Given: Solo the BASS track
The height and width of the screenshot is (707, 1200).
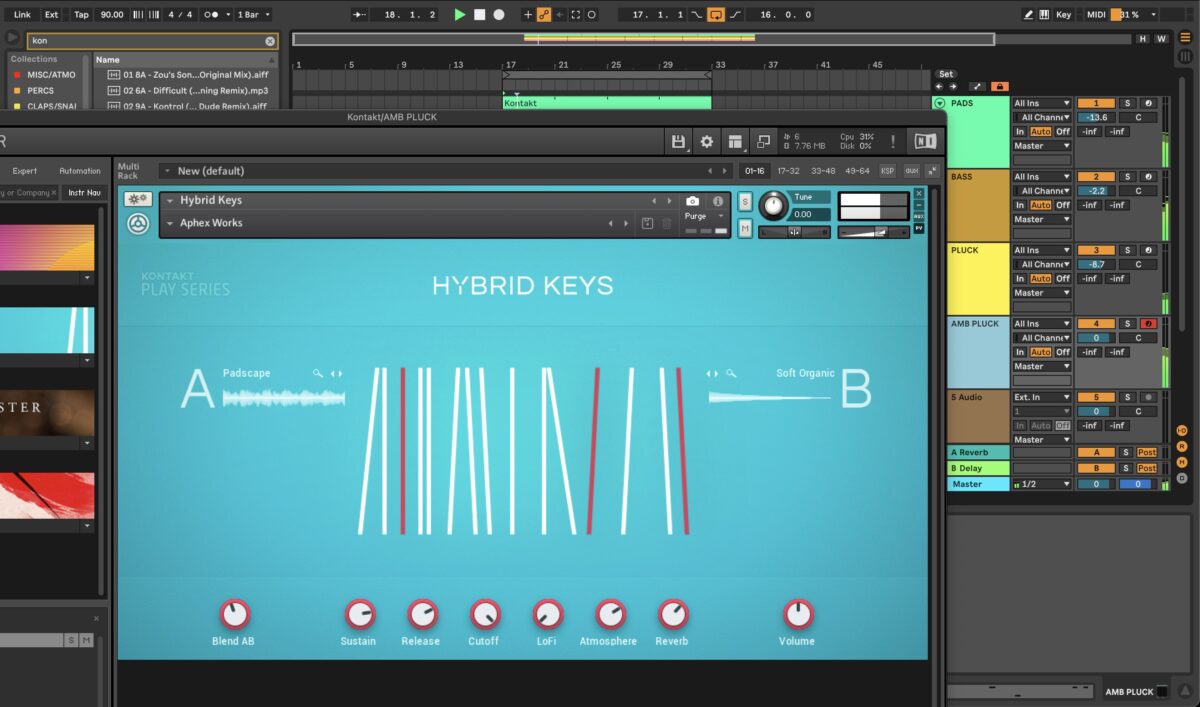Looking at the screenshot, I should (x=1127, y=177).
